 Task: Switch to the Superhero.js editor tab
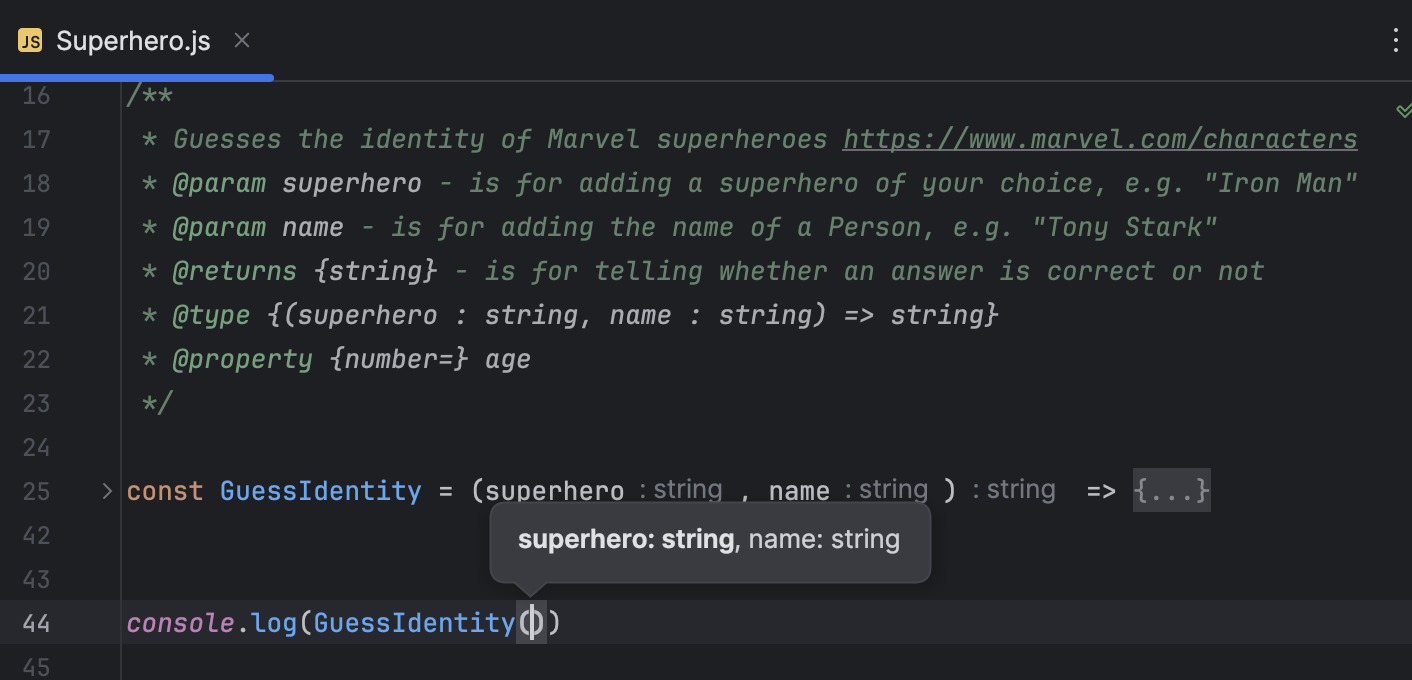(133, 40)
